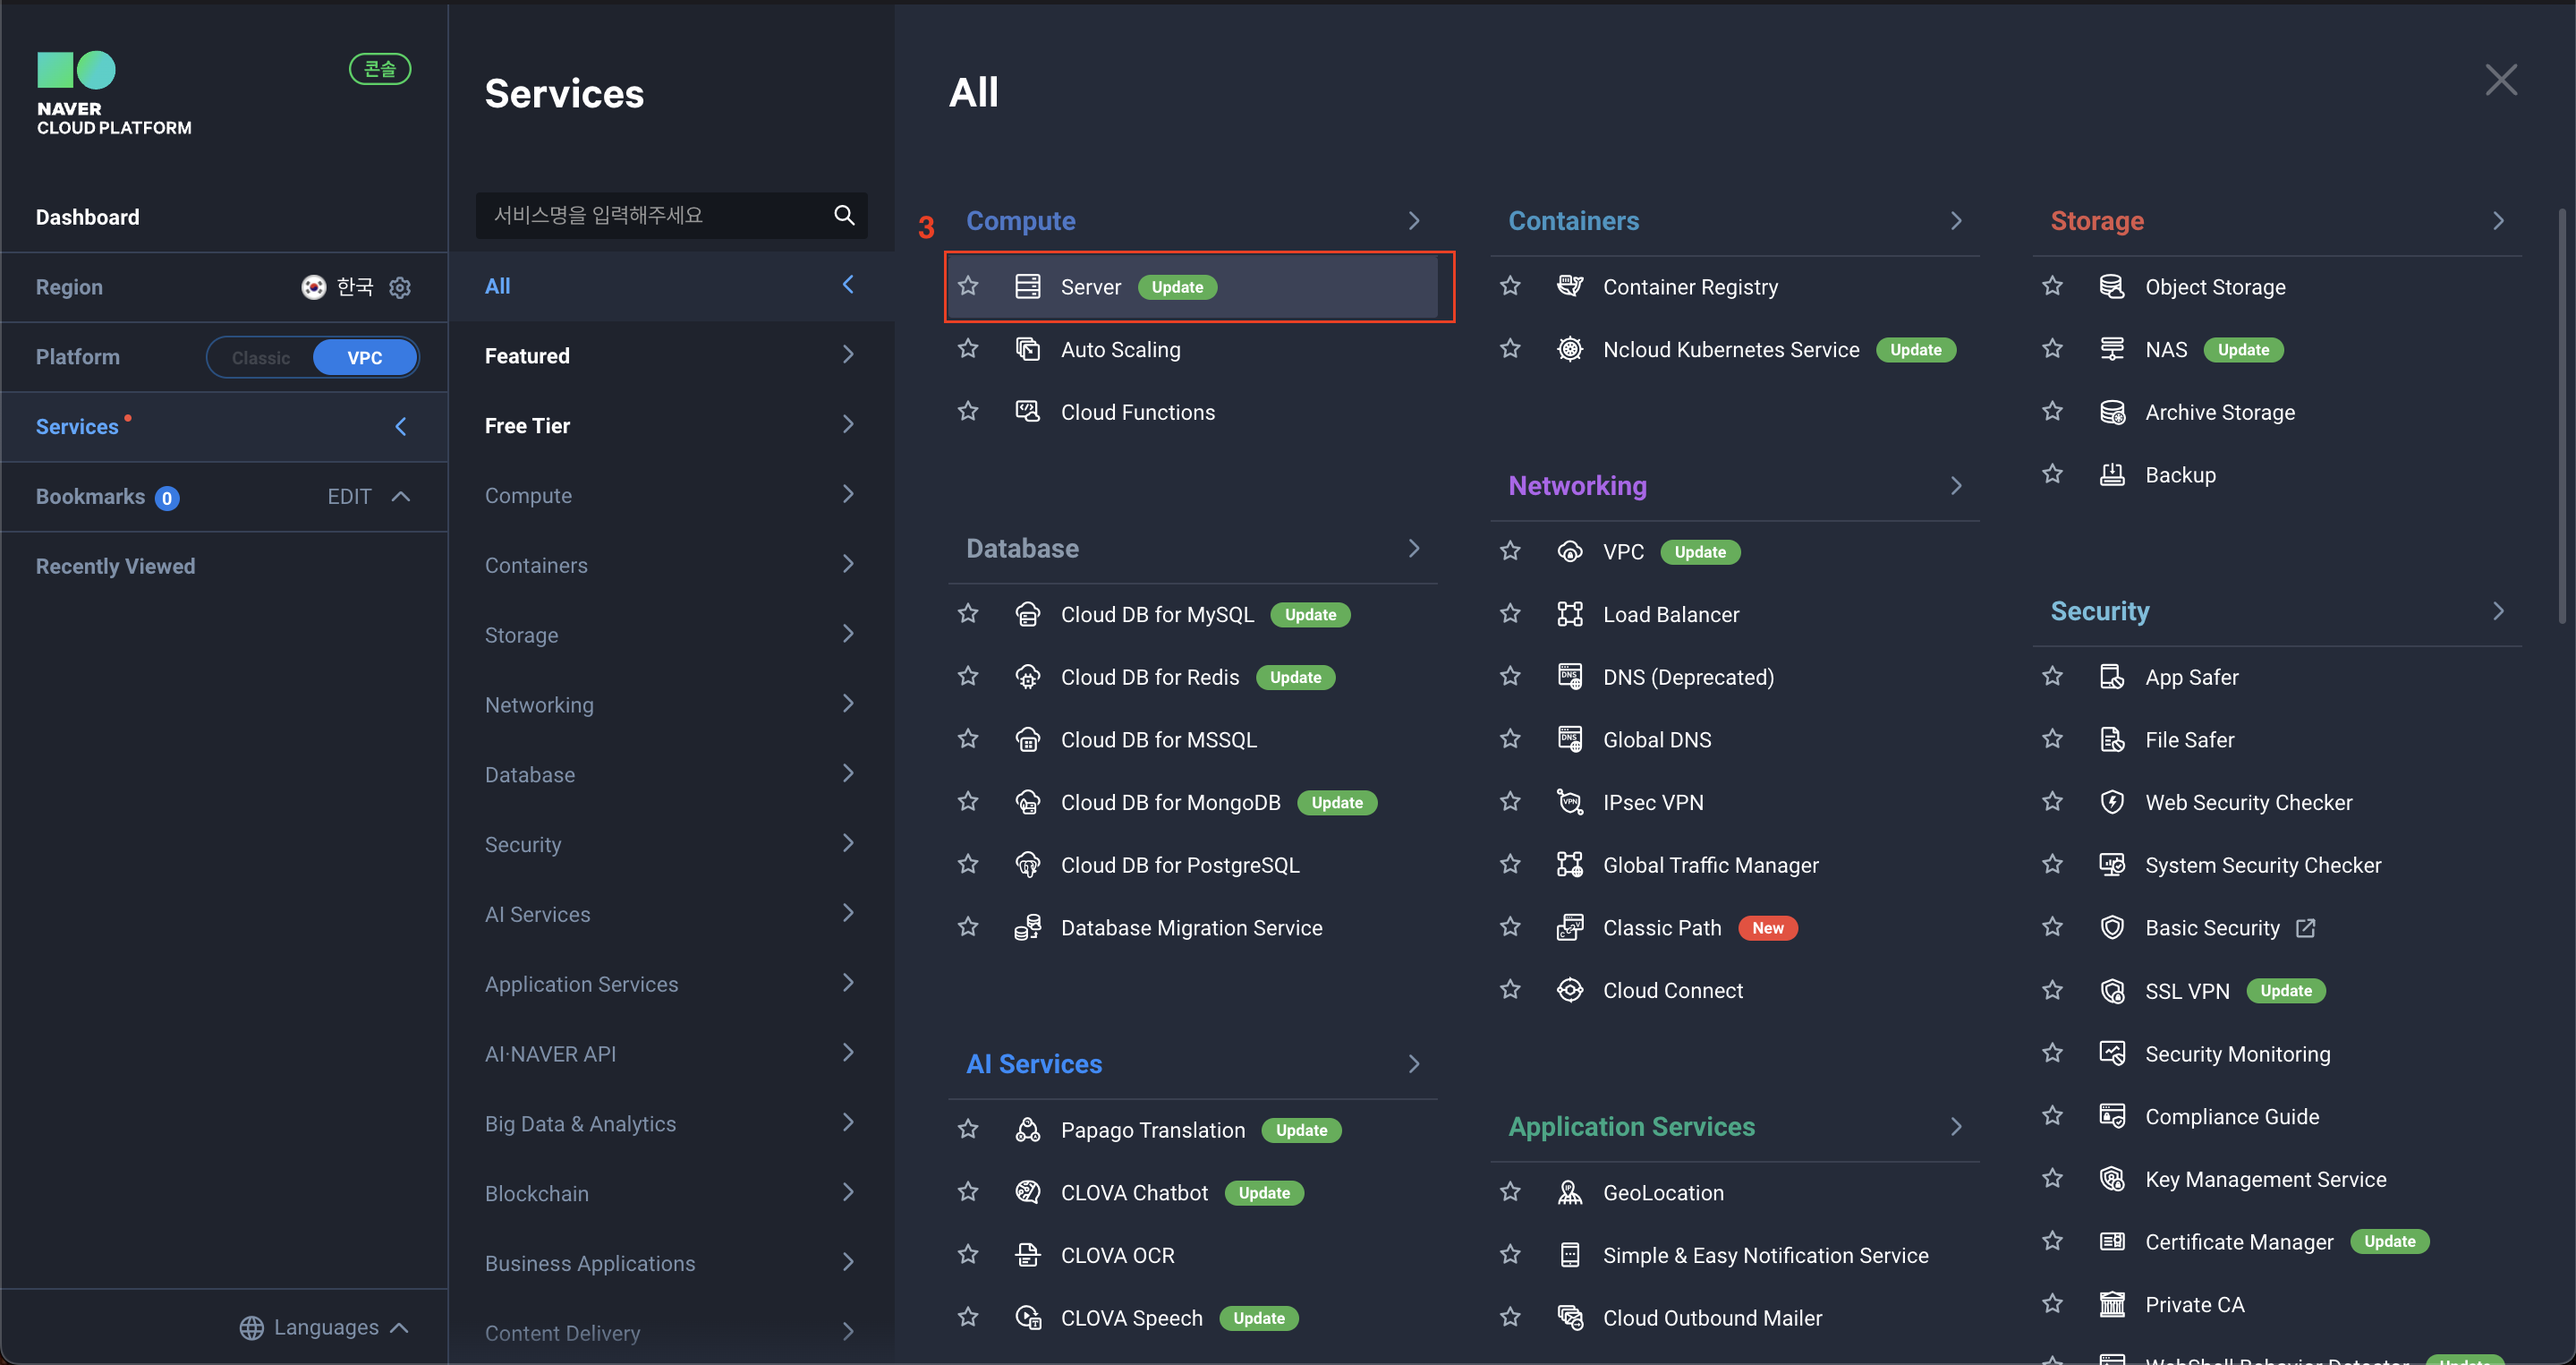Click EDIT next to Bookmarks
2576x1365 pixels.
349,496
